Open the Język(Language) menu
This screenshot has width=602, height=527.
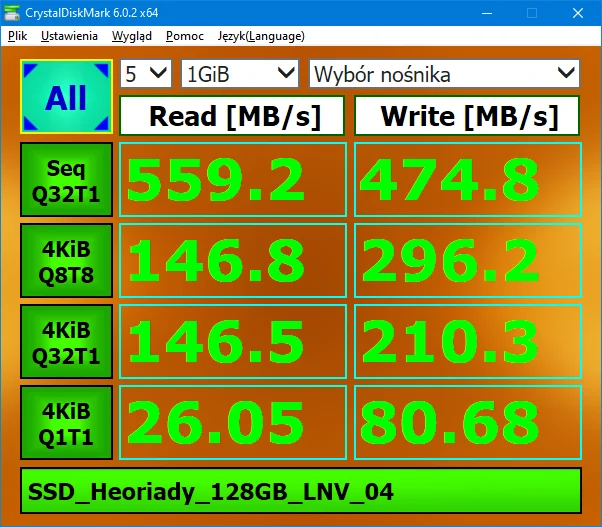(261, 36)
